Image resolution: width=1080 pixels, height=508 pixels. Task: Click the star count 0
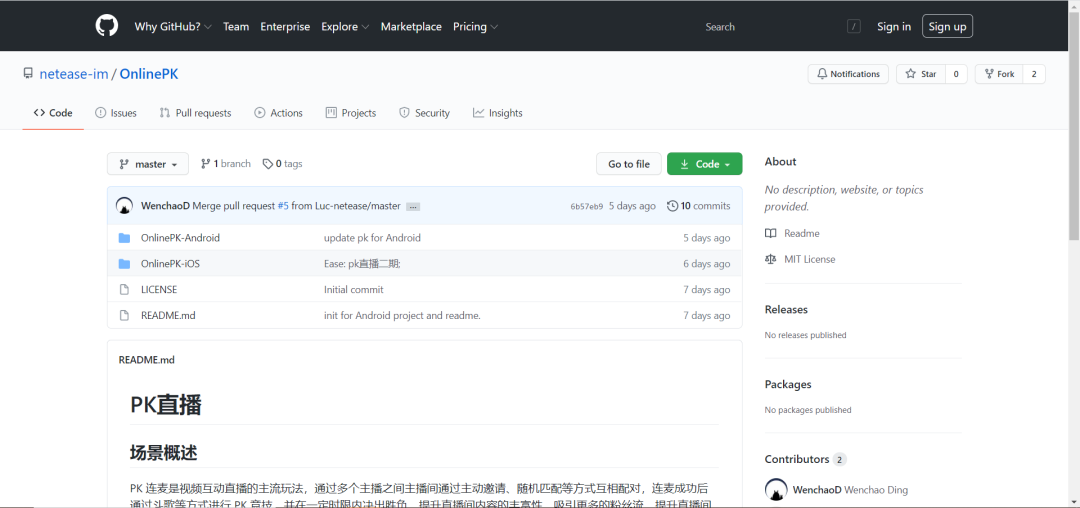pyautogui.click(x=956, y=74)
